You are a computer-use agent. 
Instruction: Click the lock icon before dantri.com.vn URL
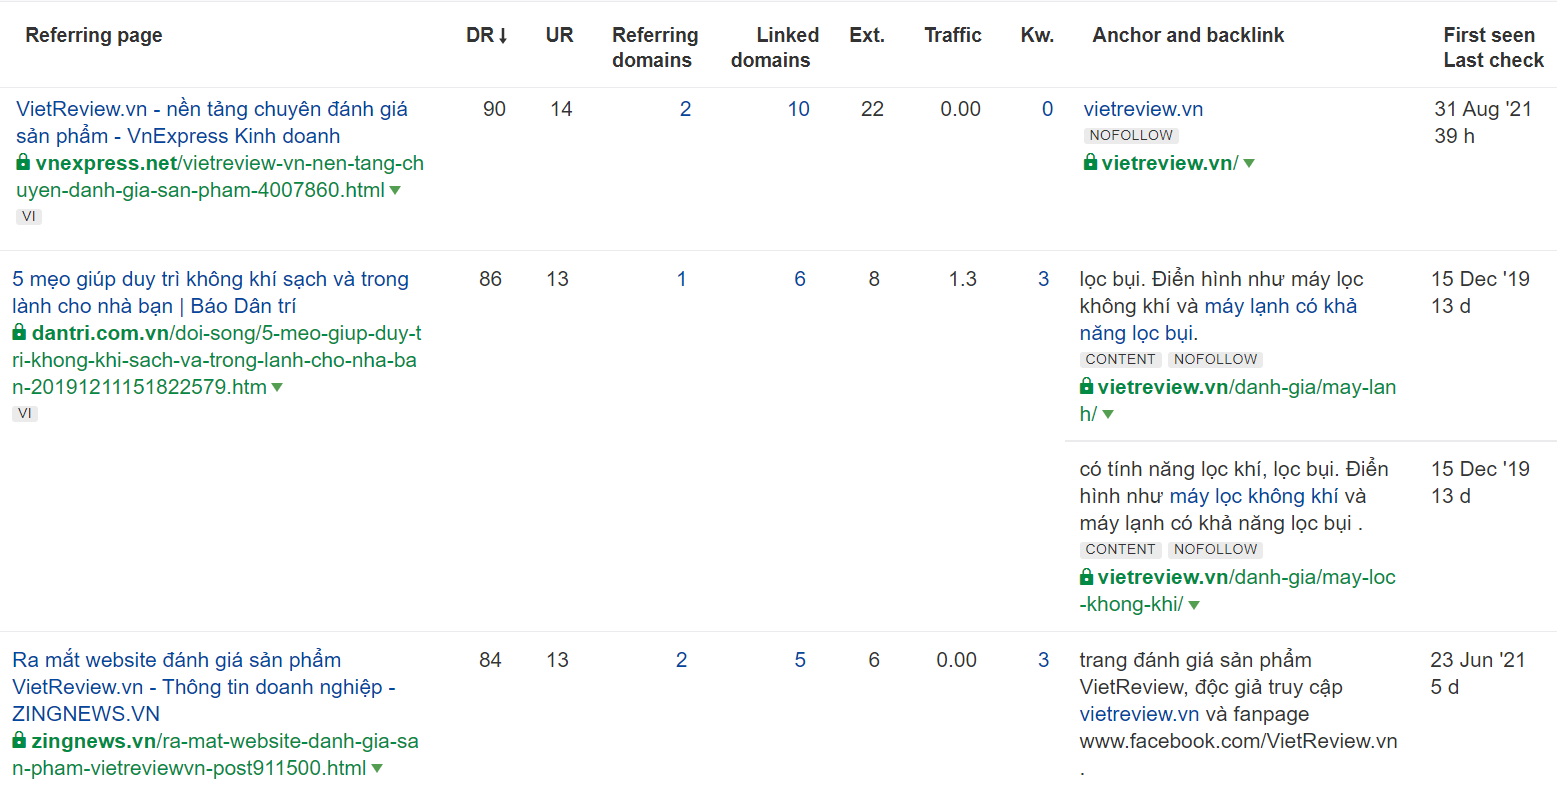[19, 332]
